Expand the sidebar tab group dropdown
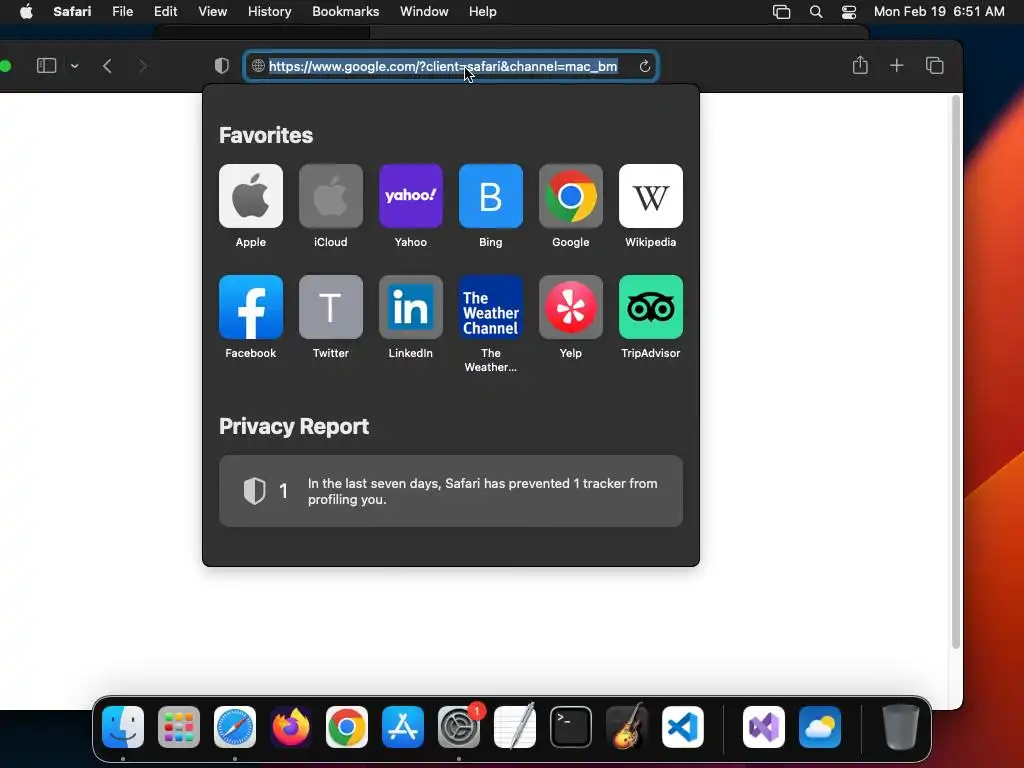This screenshot has height=768, width=1024. [74, 66]
